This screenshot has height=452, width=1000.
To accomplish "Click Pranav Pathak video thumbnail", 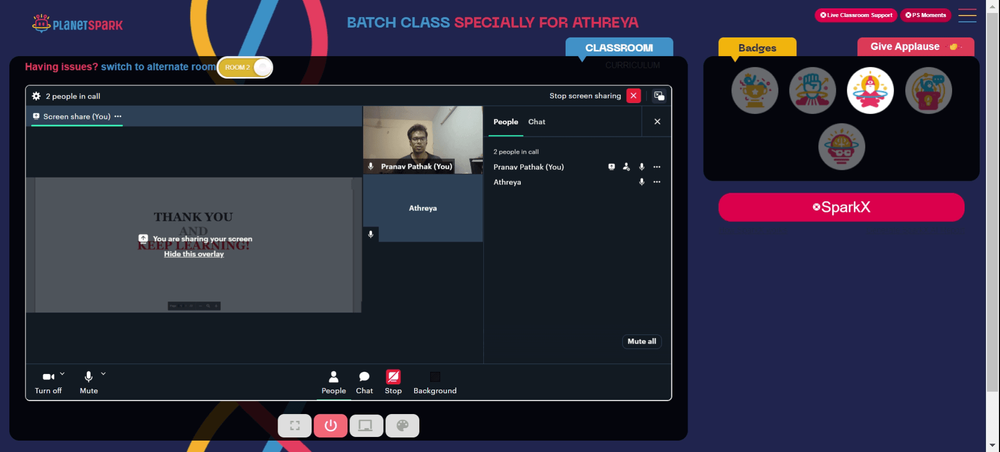I will 423,140.
